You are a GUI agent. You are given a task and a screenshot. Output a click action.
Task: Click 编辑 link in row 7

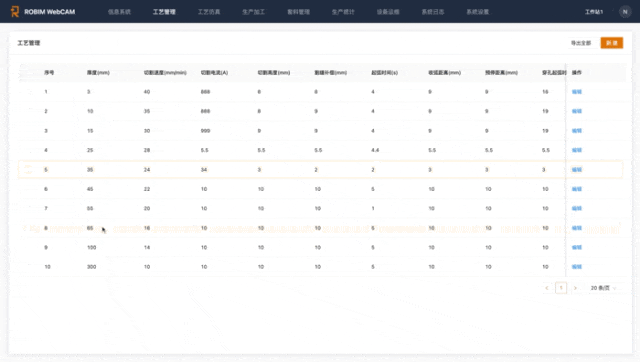click(577, 208)
